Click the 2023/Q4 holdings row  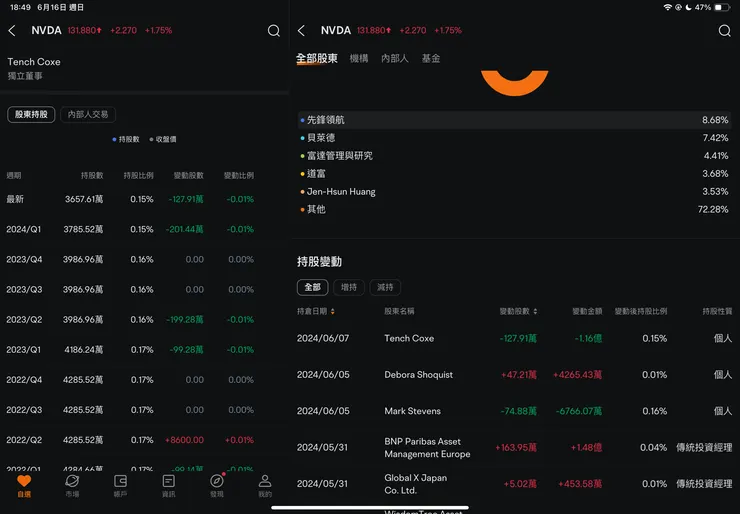(x=130, y=260)
